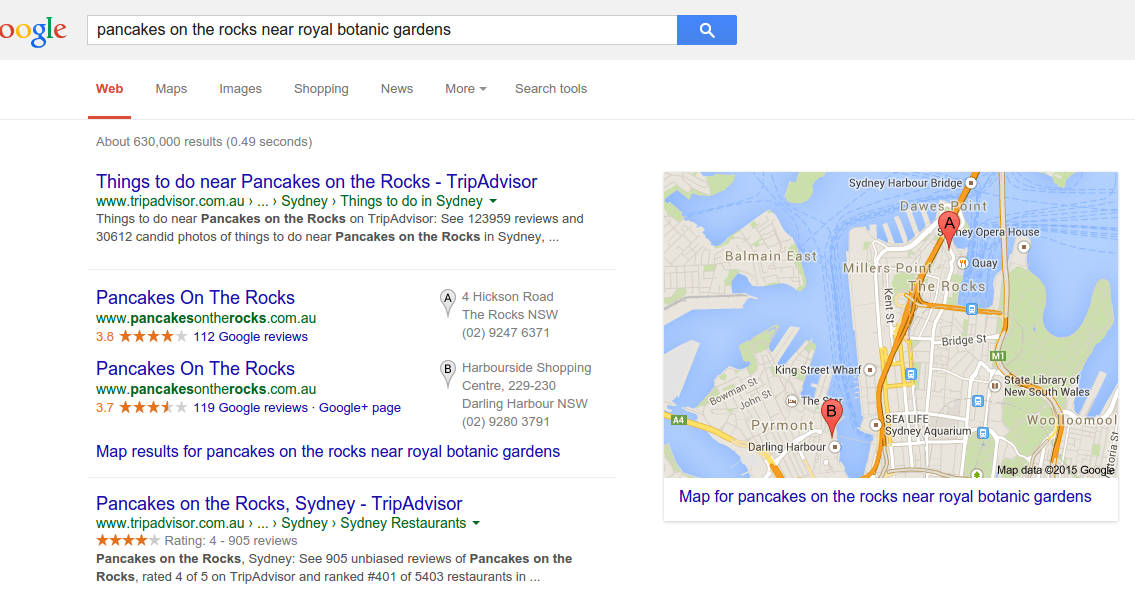Switch to the Web tab
Viewport: 1135px width, 596px height.
pyautogui.click(x=109, y=88)
